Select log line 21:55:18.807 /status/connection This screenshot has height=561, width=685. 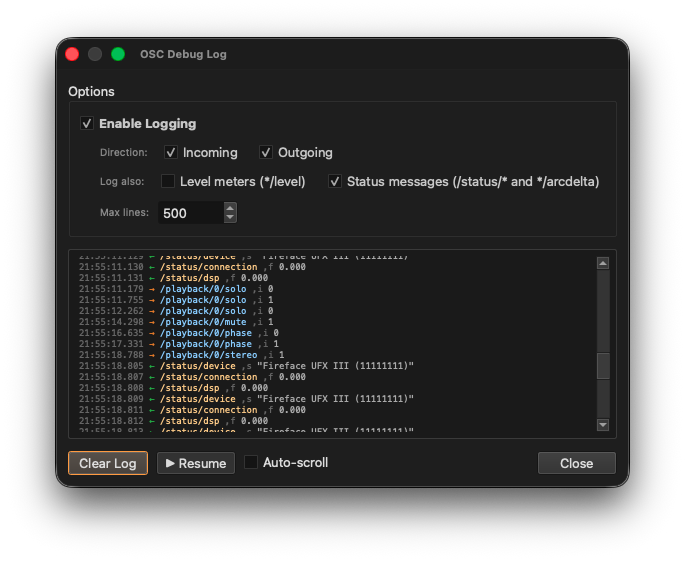192,377
